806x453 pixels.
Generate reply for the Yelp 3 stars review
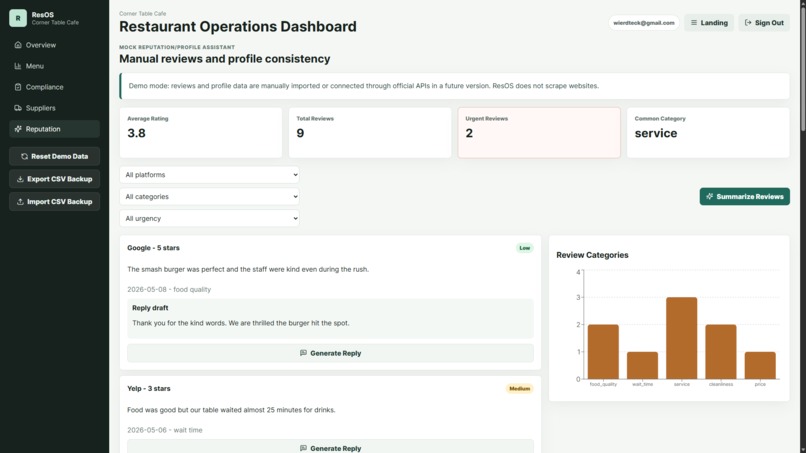[331, 447]
